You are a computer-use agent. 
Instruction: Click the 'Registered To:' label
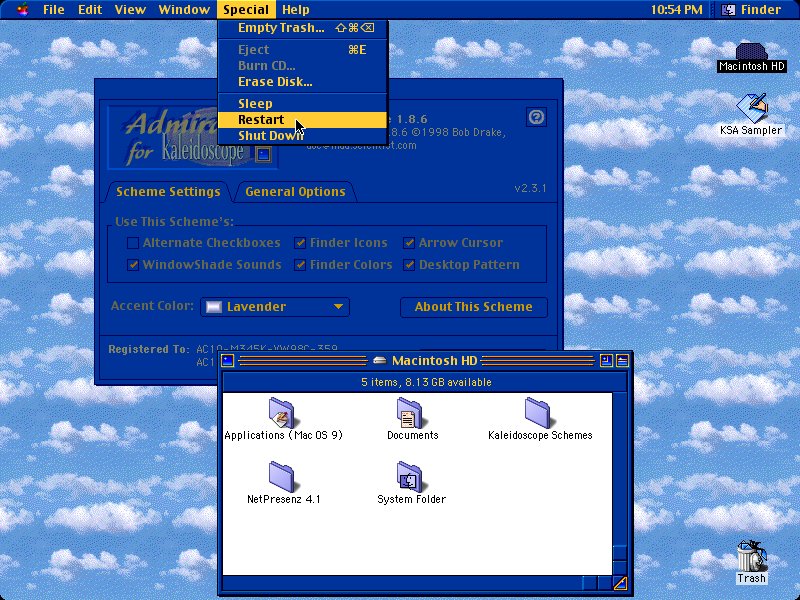[x=148, y=349]
